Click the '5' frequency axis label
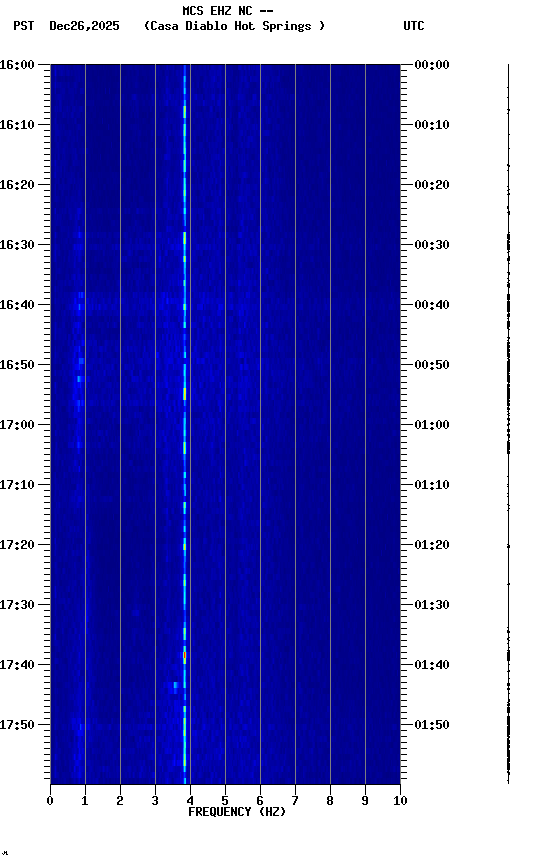This screenshot has height=864, width=552. point(225,801)
